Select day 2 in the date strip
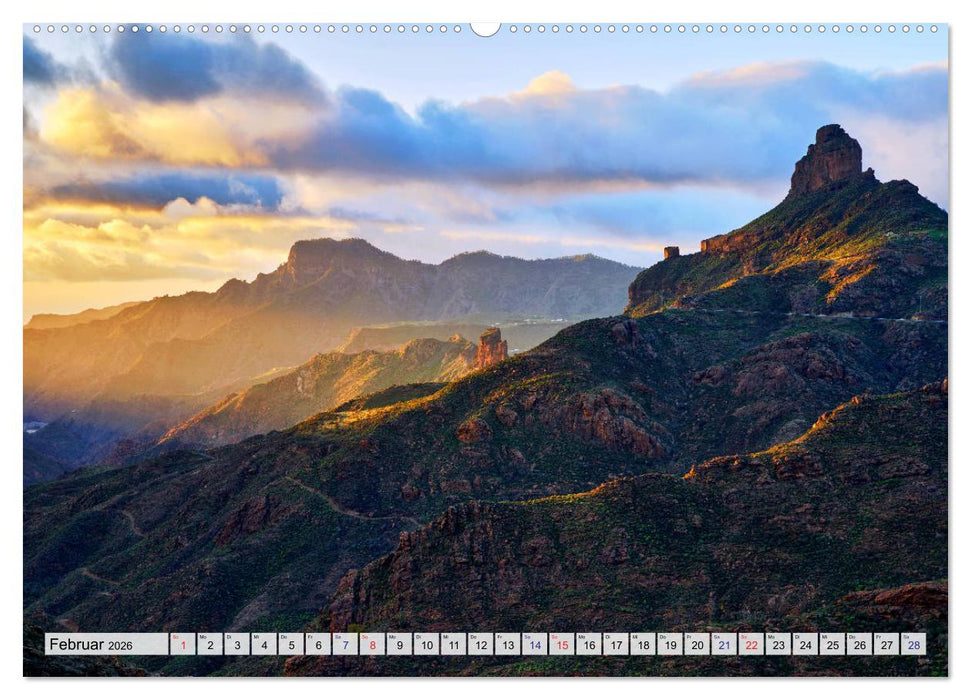This screenshot has height=700, width=971. click(x=209, y=644)
